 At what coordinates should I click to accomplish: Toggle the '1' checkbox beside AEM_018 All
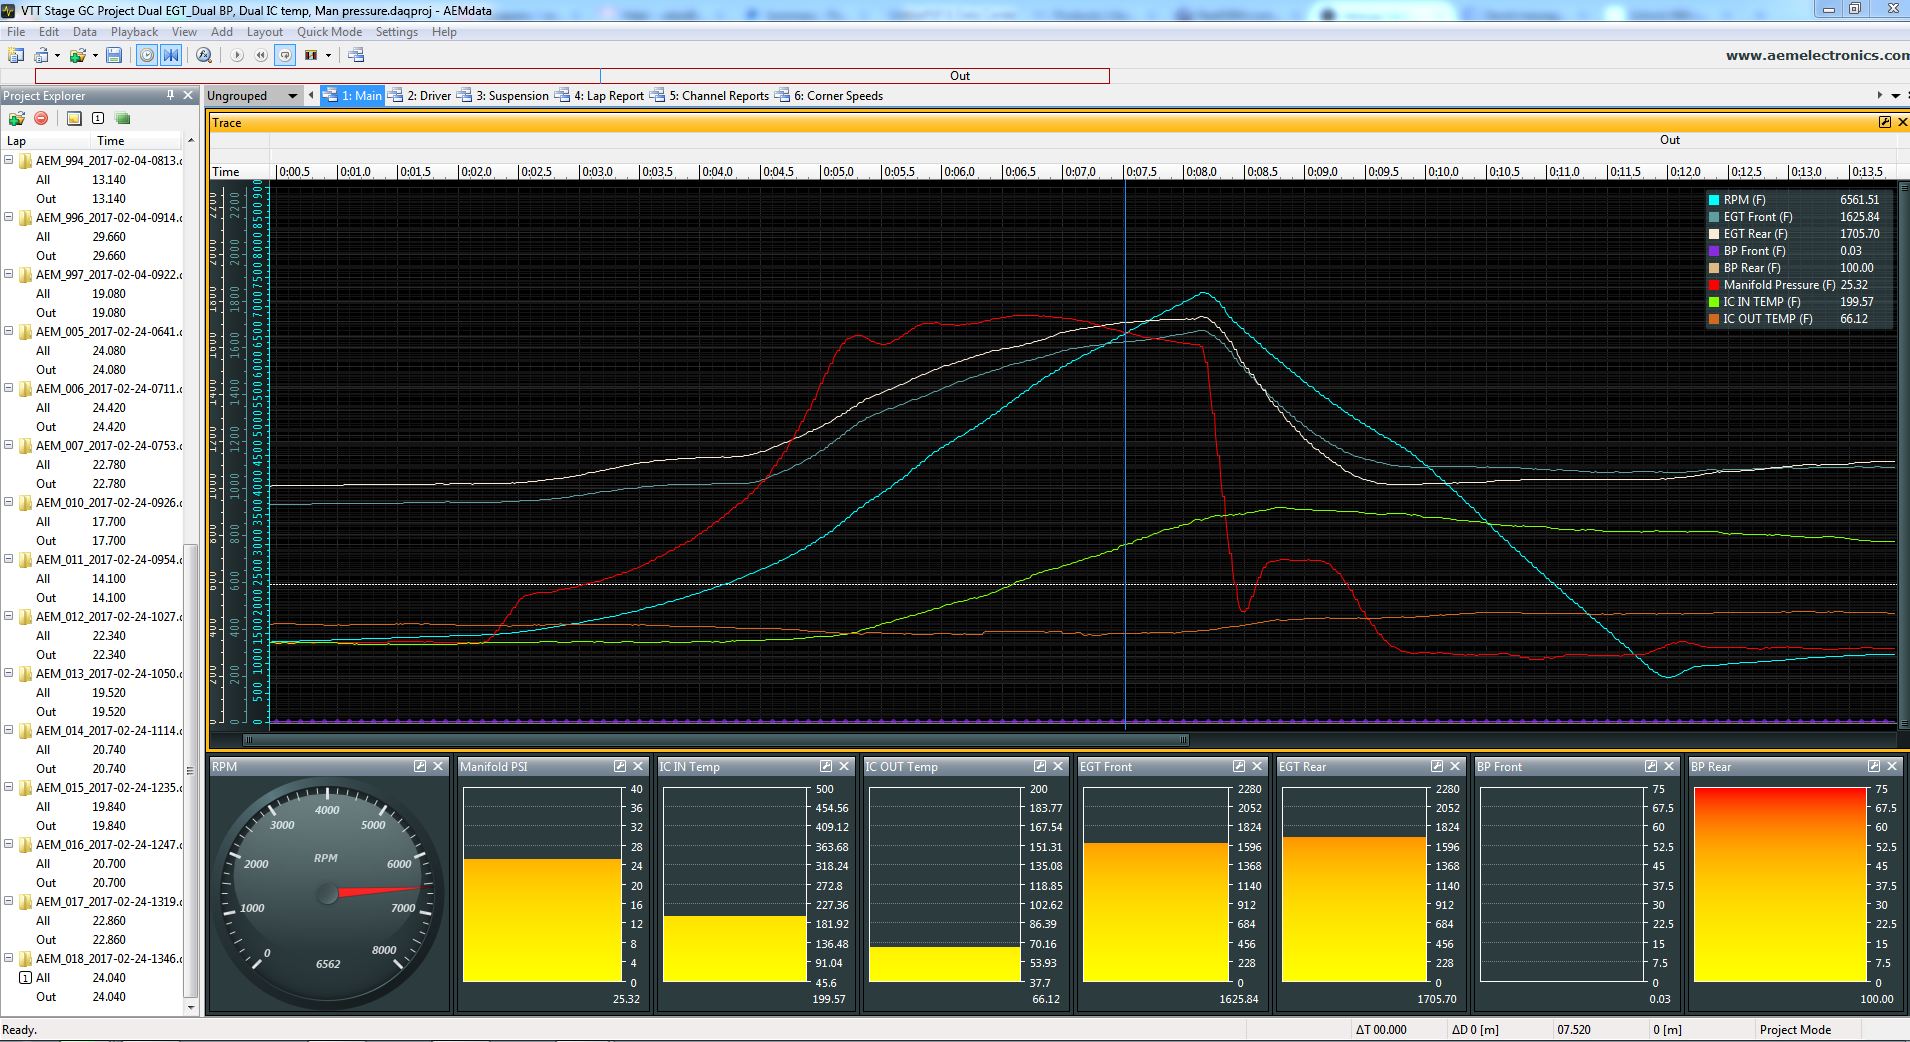coord(26,978)
